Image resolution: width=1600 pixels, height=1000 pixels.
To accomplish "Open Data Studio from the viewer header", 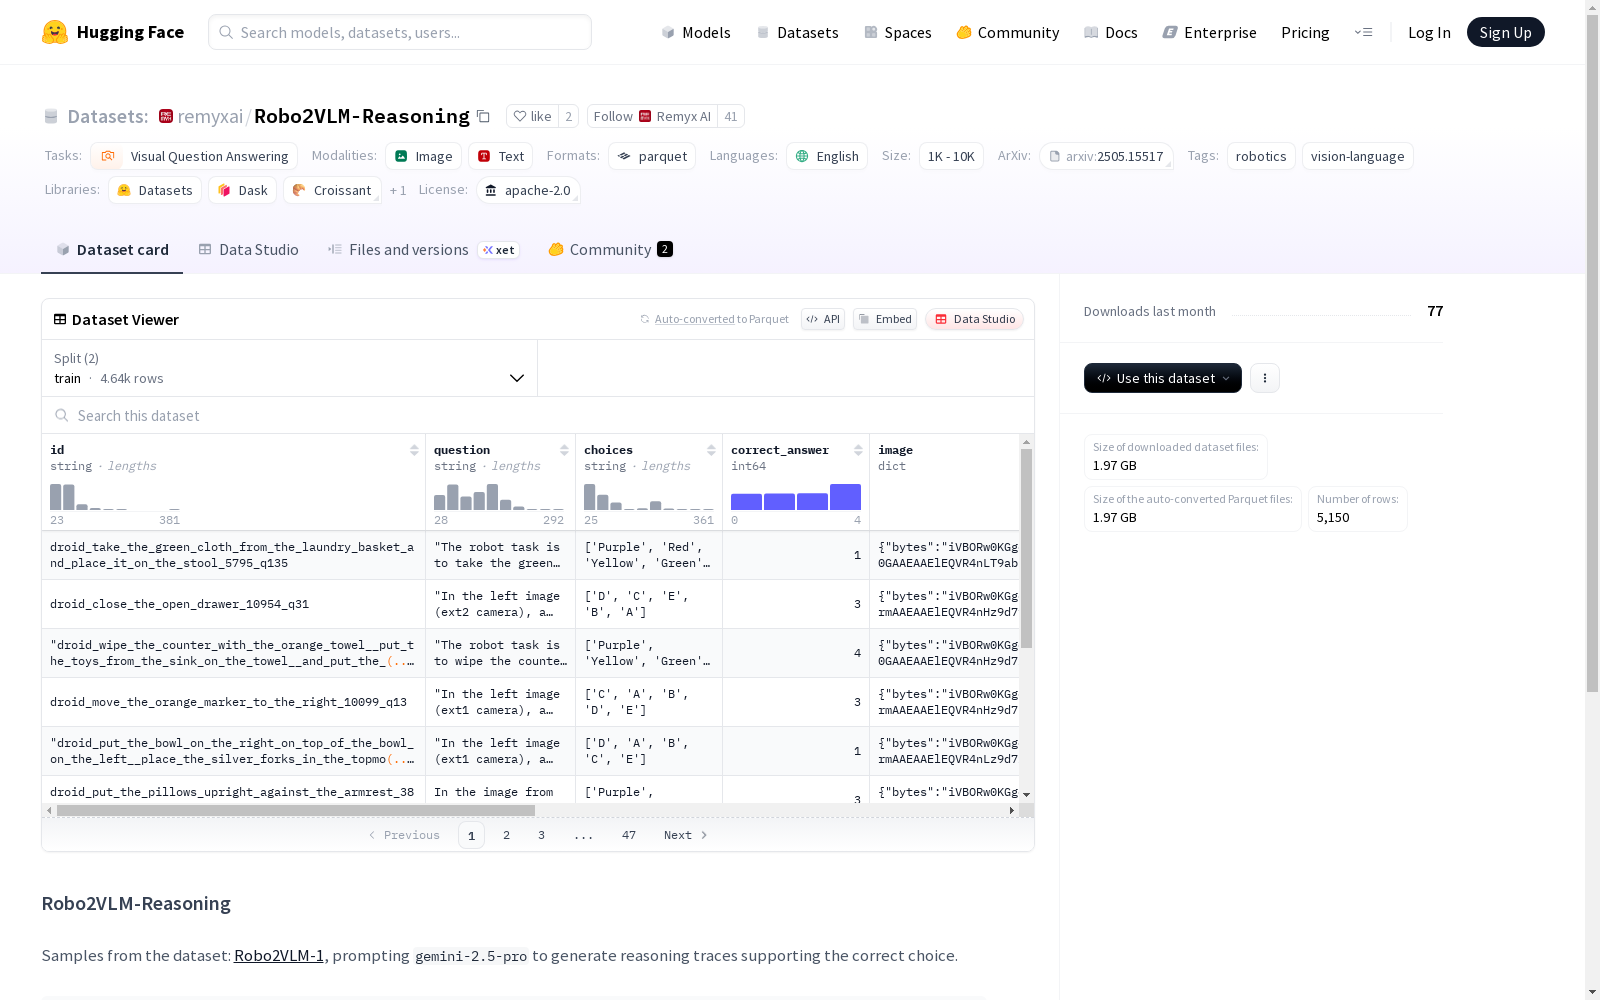I will pos(974,319).
